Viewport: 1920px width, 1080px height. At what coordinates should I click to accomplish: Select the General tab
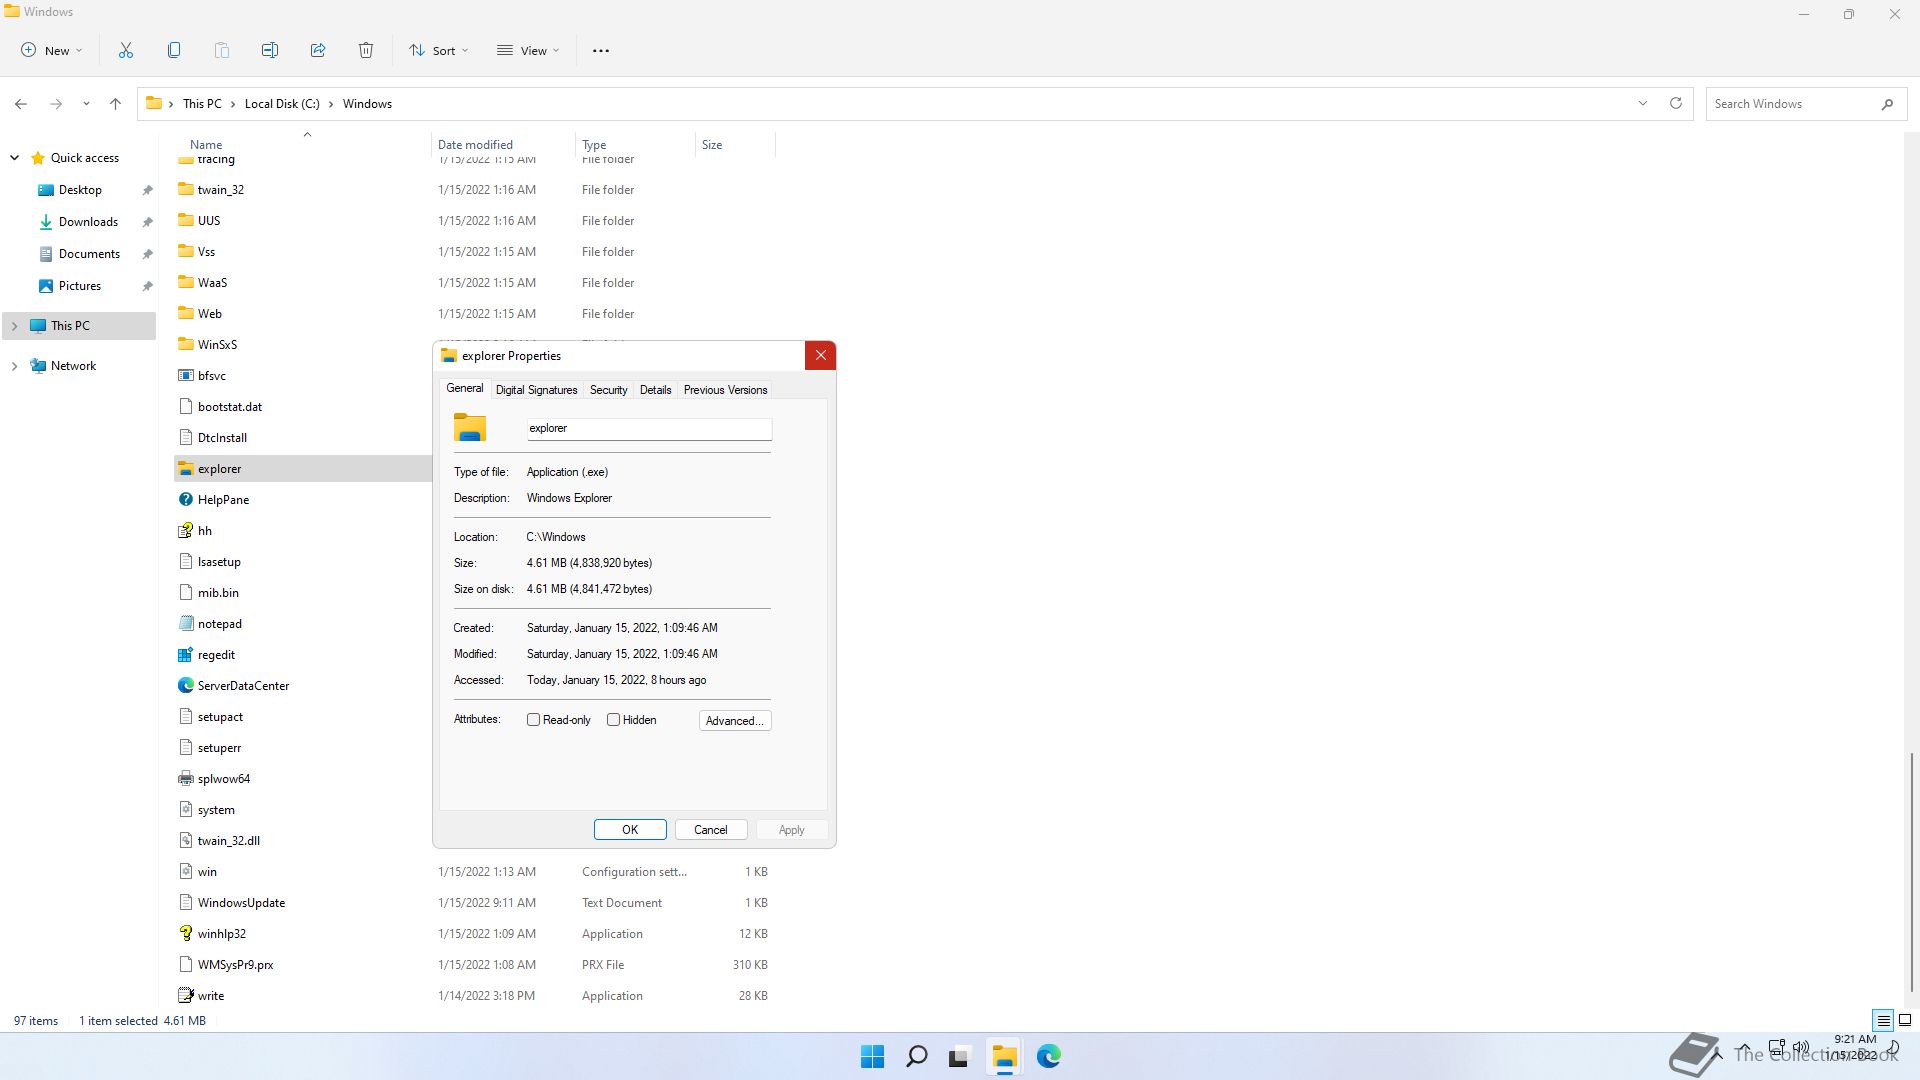coord(464,388)
